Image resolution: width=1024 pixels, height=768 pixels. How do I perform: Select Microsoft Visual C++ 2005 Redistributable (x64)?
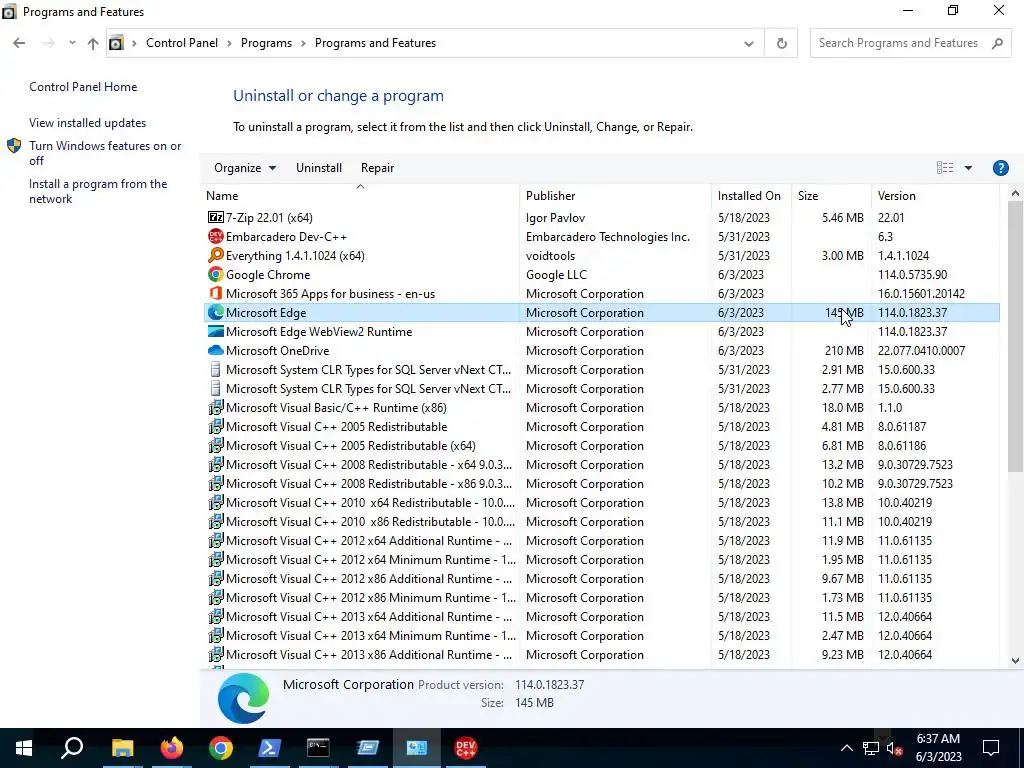pos(601,445)
